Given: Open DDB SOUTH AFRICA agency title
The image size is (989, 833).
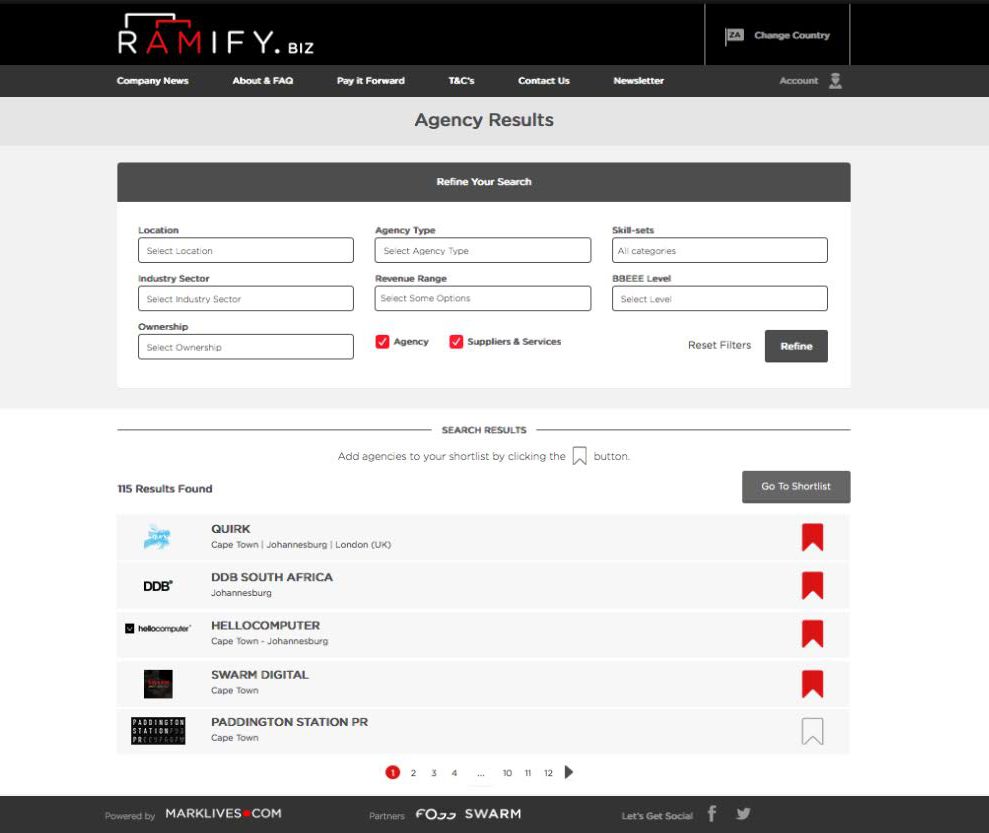Looking at the screenshot, I should pos(272,577).
